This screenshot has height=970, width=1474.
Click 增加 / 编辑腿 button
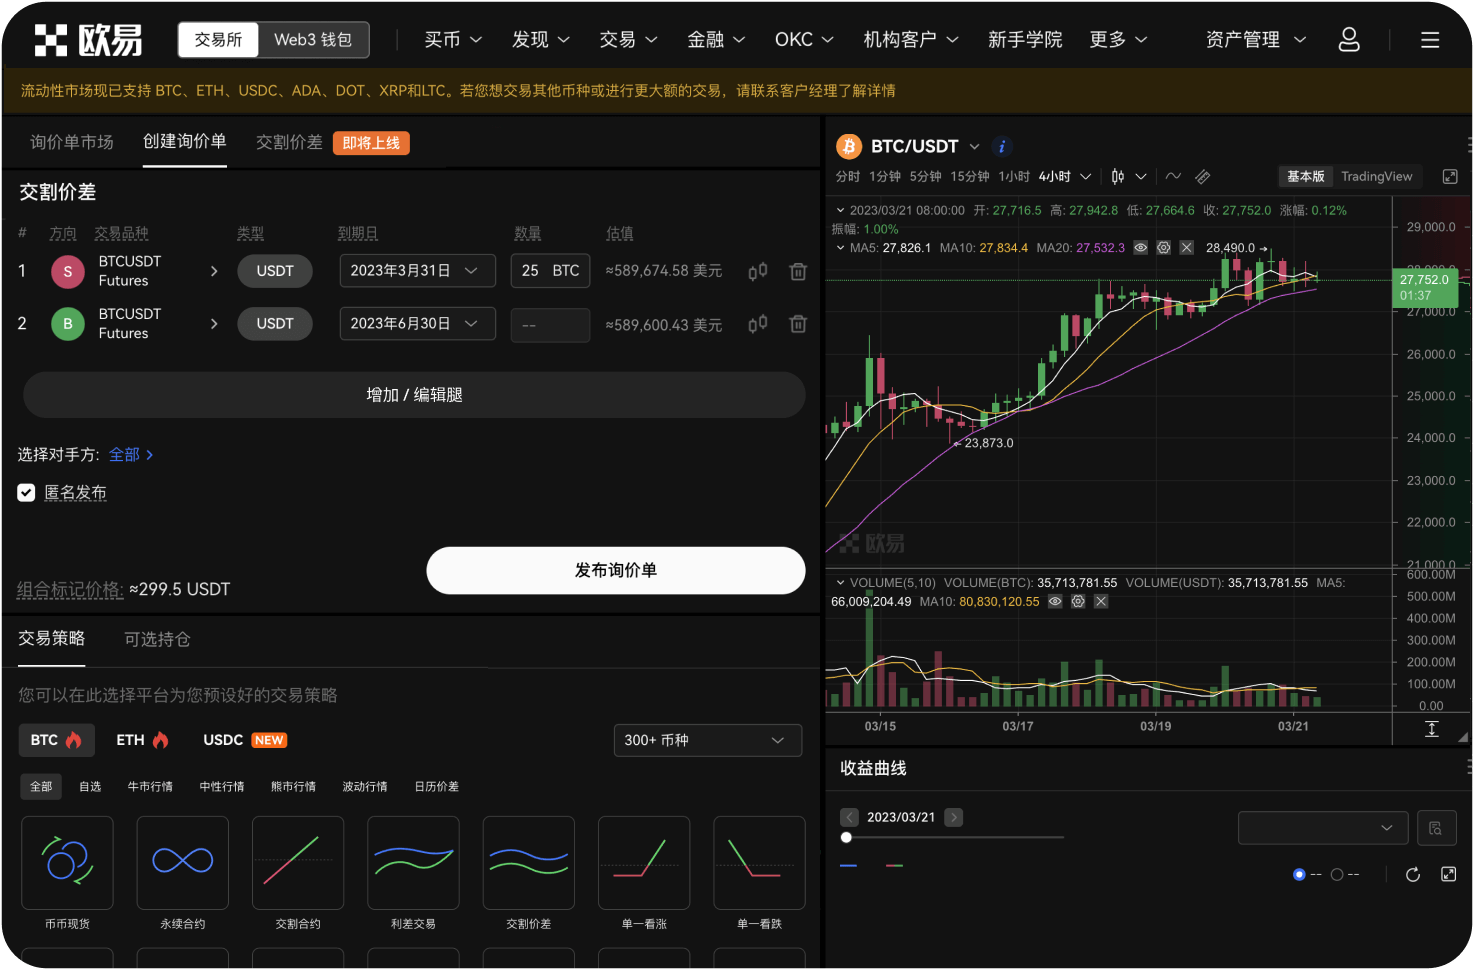(x=414, y=394)
